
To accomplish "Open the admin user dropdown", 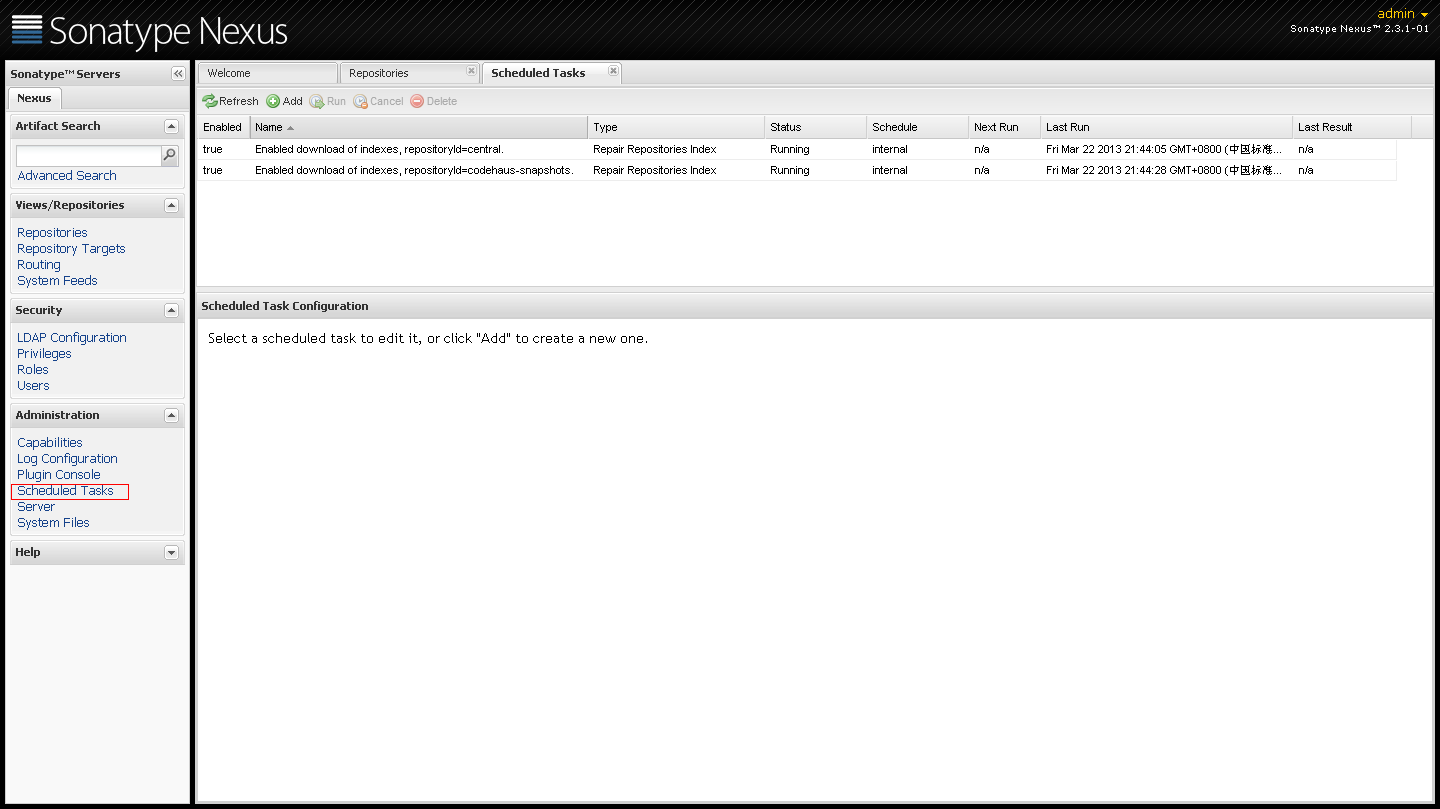I will [x=1403, y=14].
